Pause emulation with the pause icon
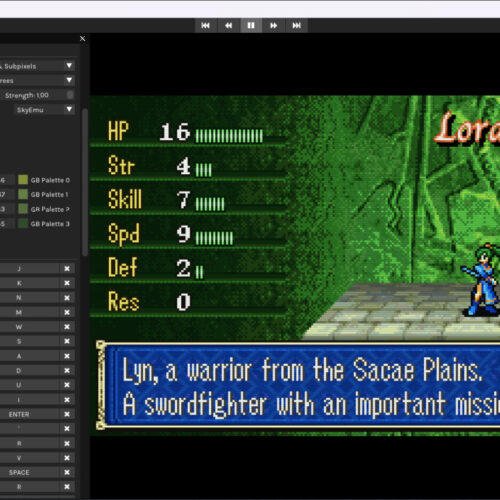This screenshot has width=500, height=500. click(251, 25)
